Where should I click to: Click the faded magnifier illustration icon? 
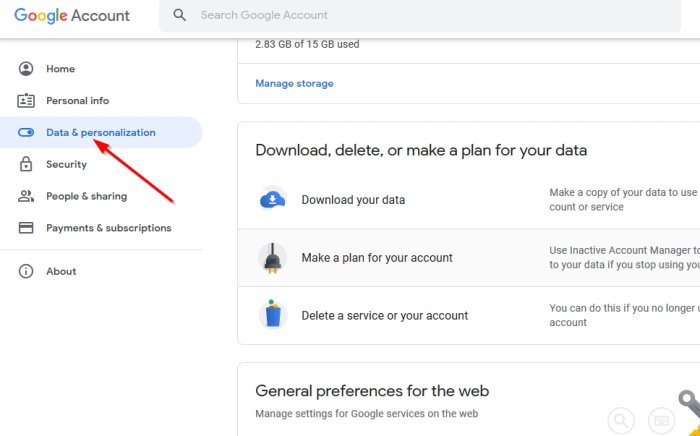click(621, 421)
